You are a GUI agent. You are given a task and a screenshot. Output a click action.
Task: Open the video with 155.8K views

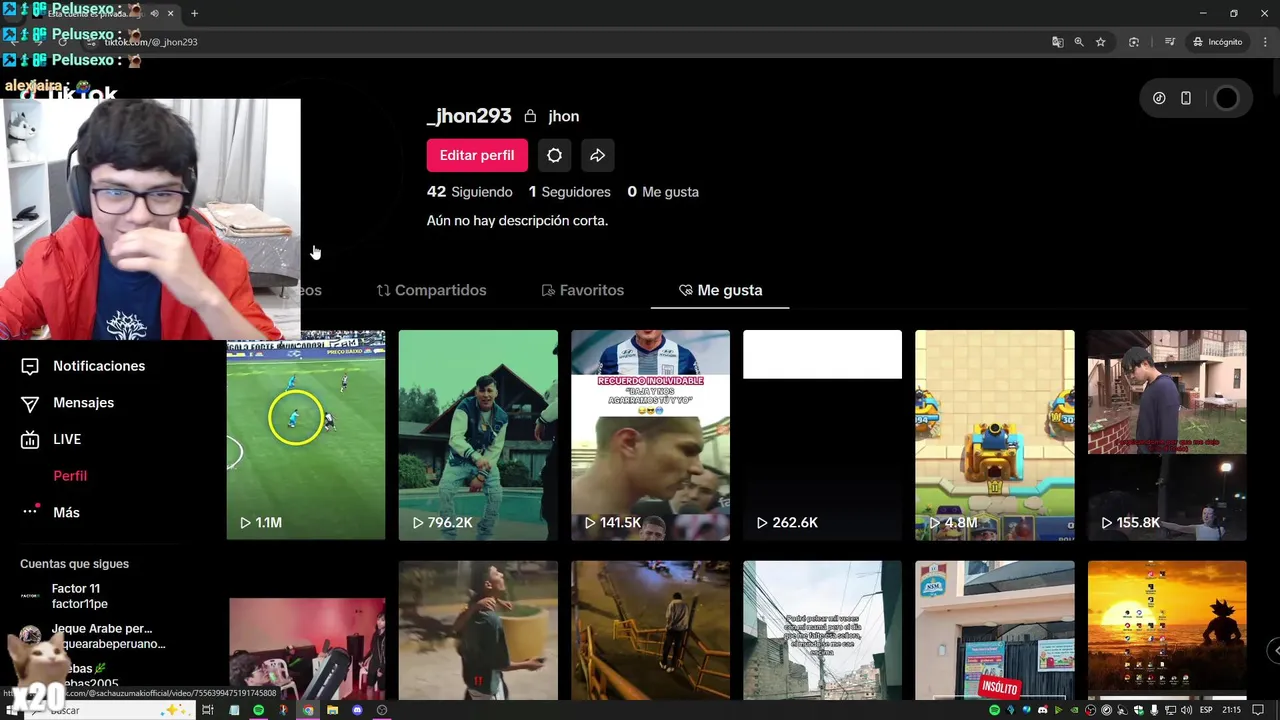pyautogui.click(x=1167, y=435)
